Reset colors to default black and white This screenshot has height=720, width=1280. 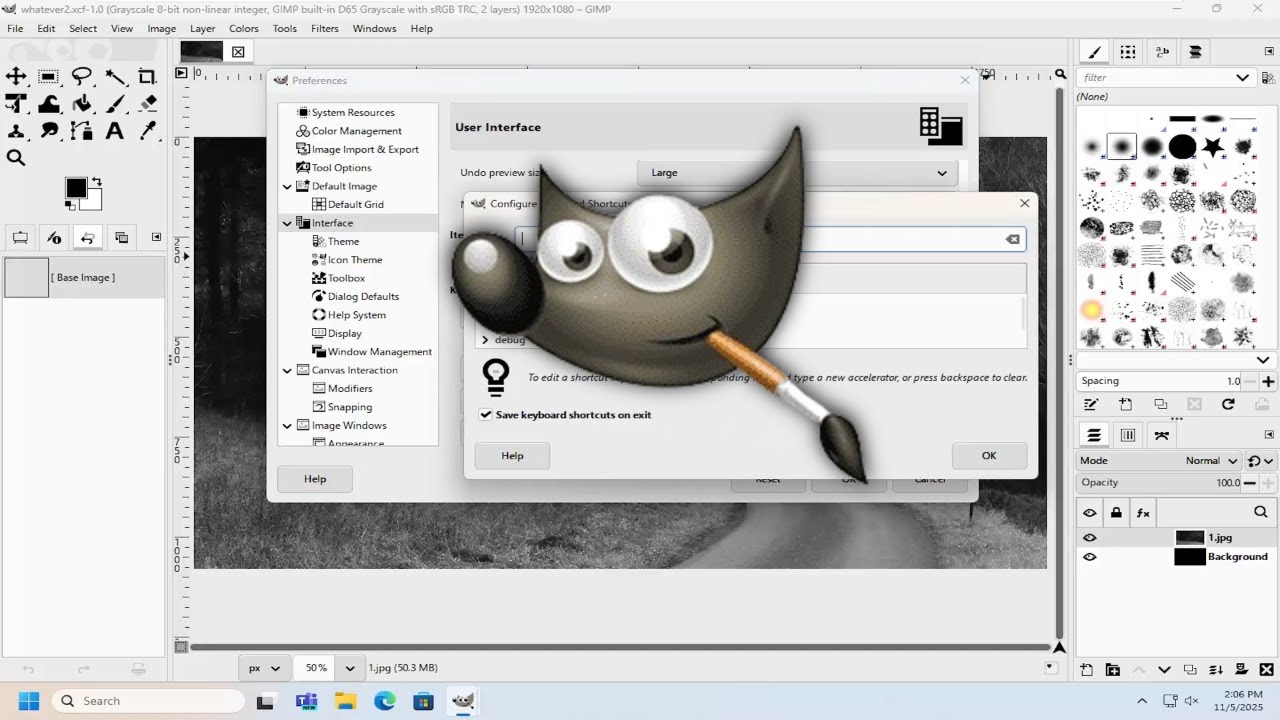point(68,206)
